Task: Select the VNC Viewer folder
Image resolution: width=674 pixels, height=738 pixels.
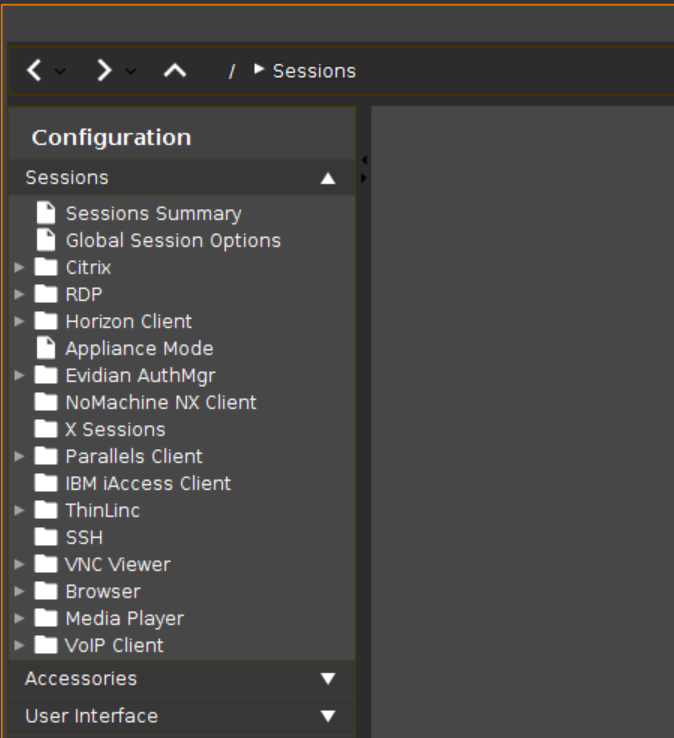Action: coord(118,564)
